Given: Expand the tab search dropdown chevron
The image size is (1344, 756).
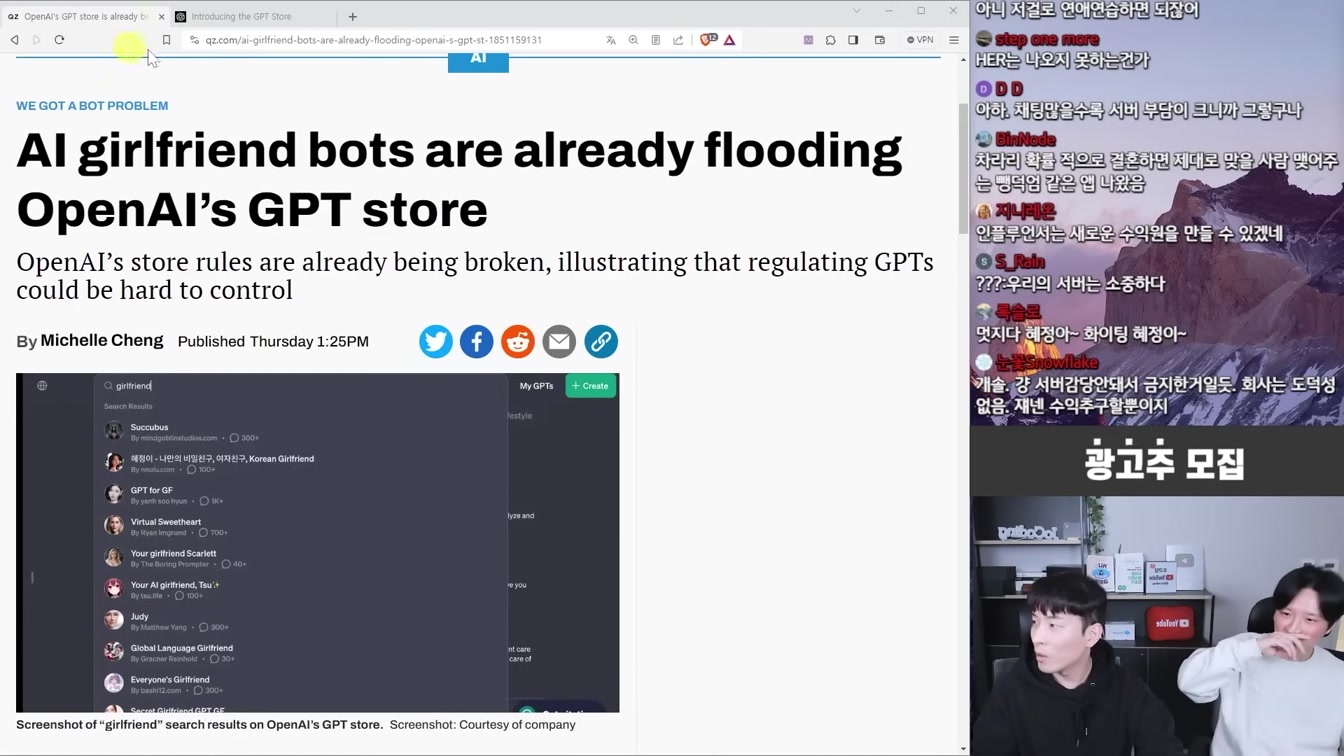Looking at the screenshot, I should (x=856, y=11).
